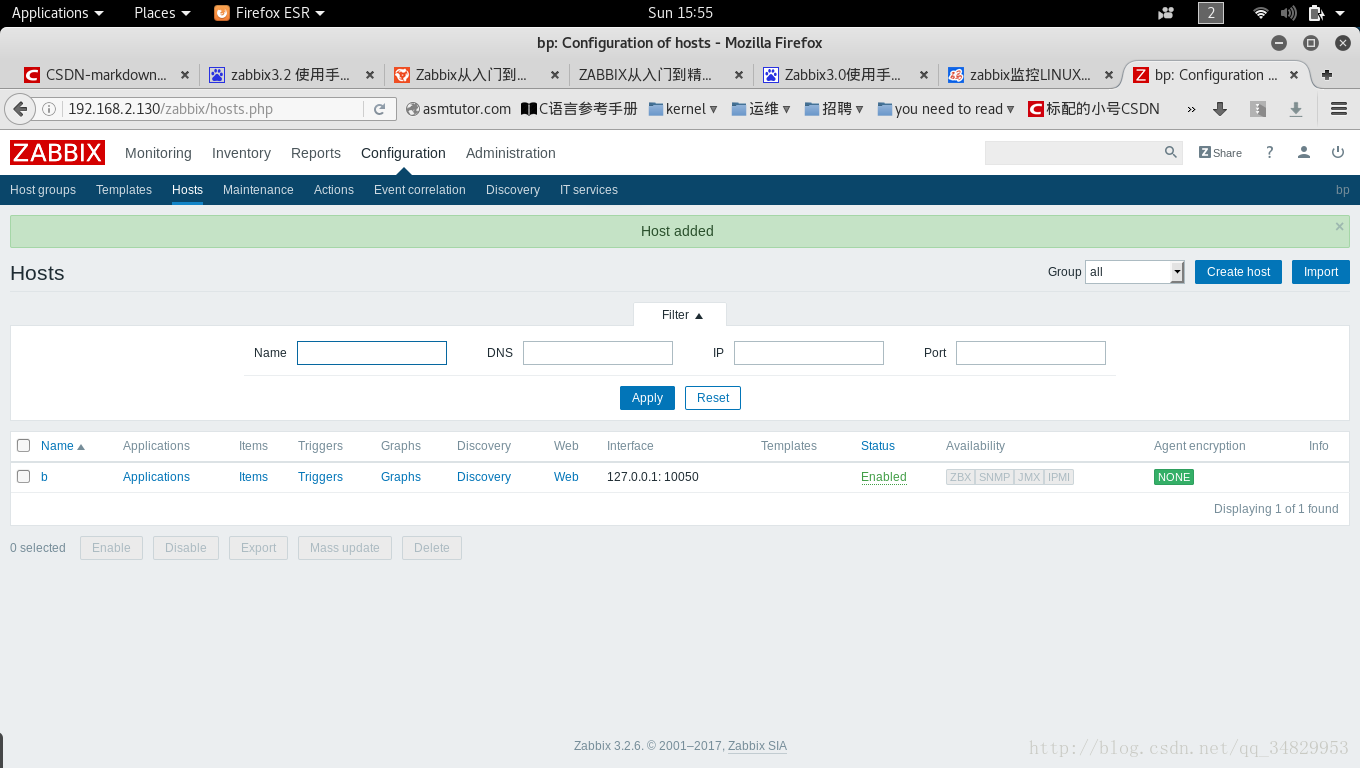1360x768 pixels.
Task: Open the Firefox ESR app menu
Action: [x=270, y=13]
